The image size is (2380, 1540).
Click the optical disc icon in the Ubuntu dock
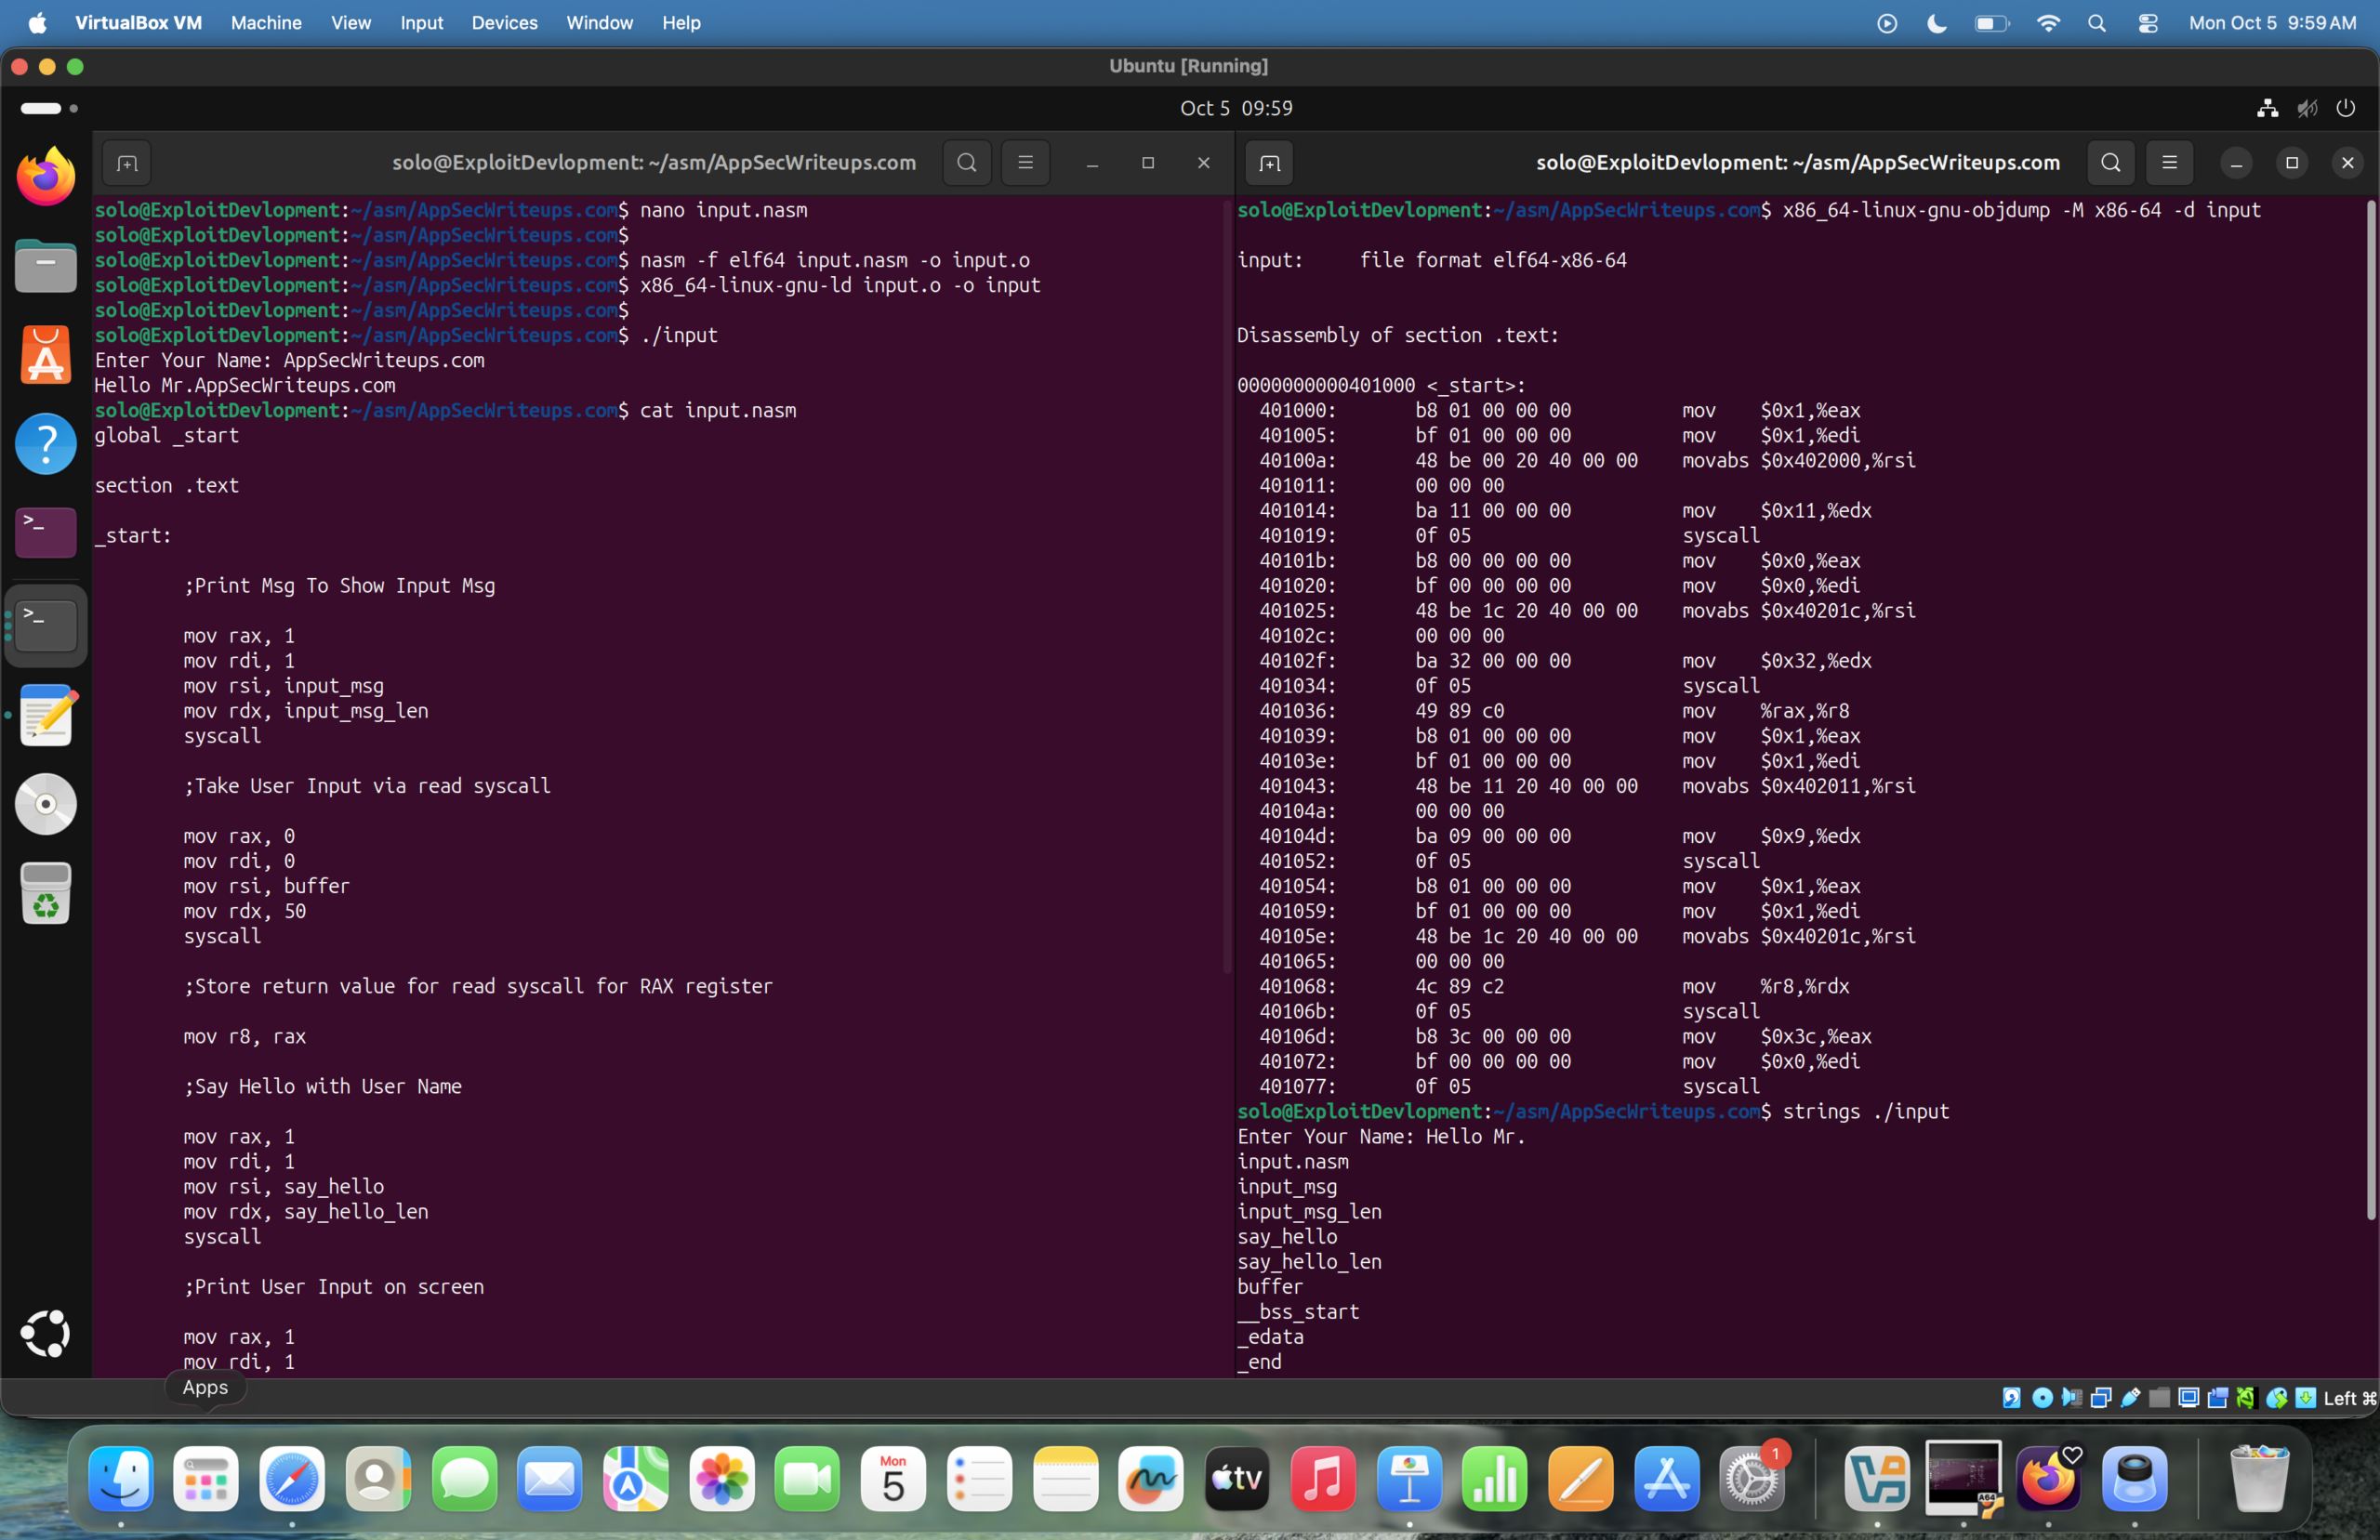(x=46, y=804)
